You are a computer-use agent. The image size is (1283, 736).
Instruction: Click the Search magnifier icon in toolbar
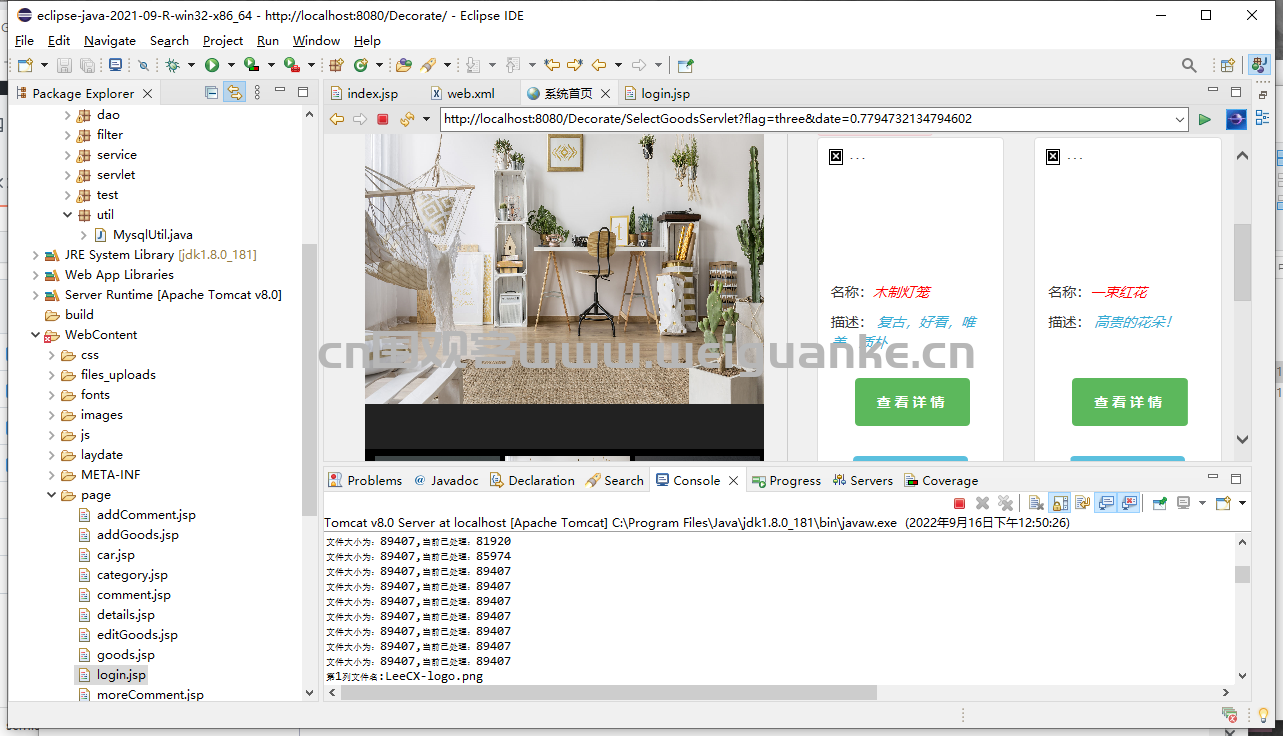click(1189, 65)
